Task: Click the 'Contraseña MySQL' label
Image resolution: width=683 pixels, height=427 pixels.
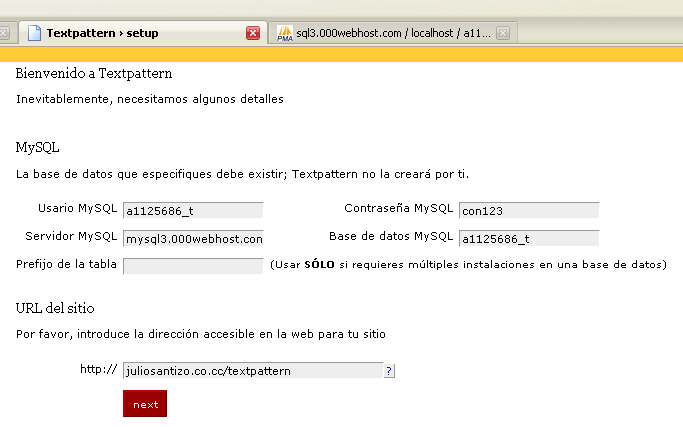Action: coord(399,208)
